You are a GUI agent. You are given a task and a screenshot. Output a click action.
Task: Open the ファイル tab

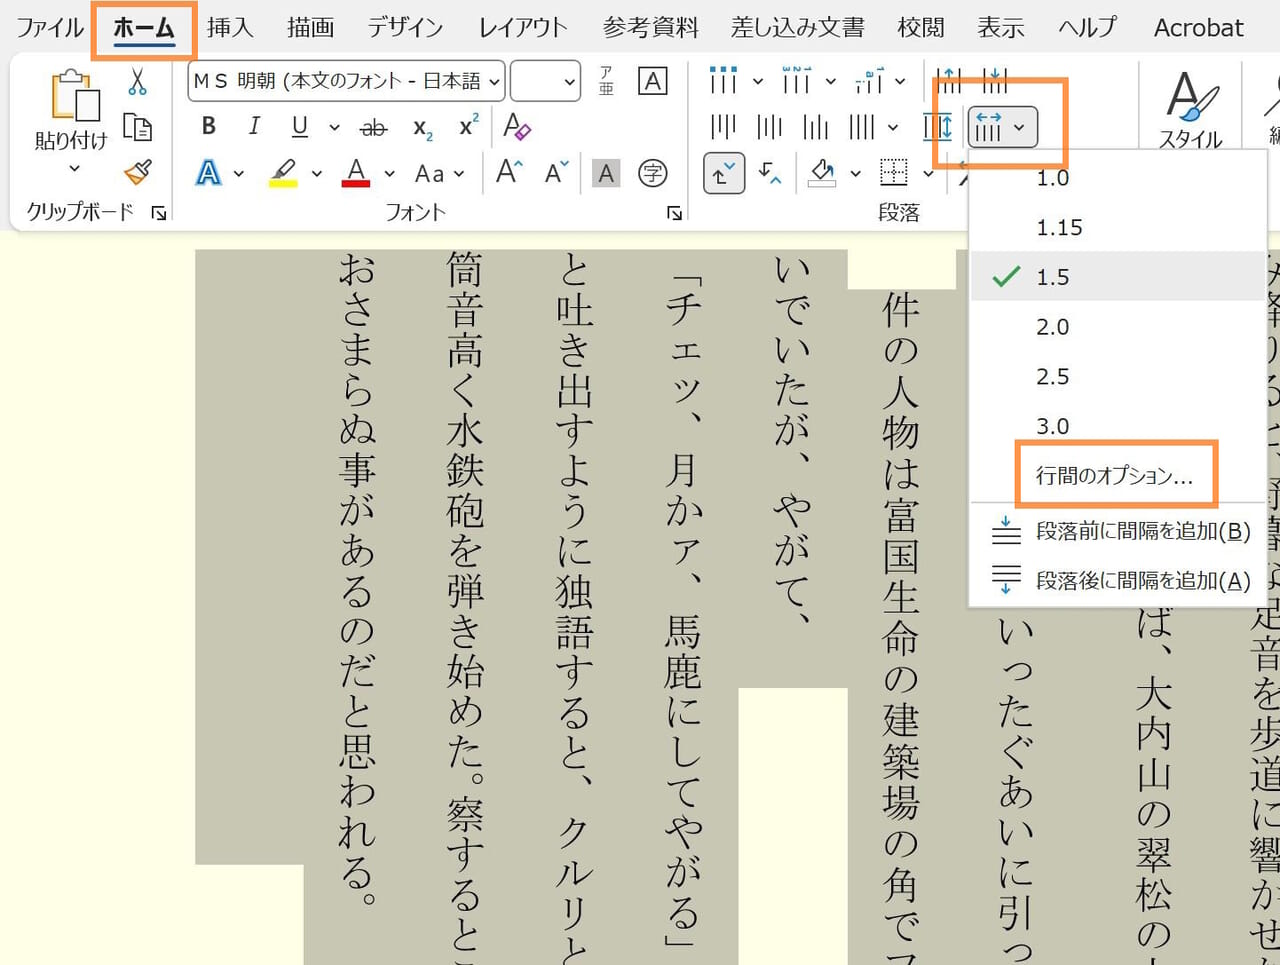[x=50, y=27]
